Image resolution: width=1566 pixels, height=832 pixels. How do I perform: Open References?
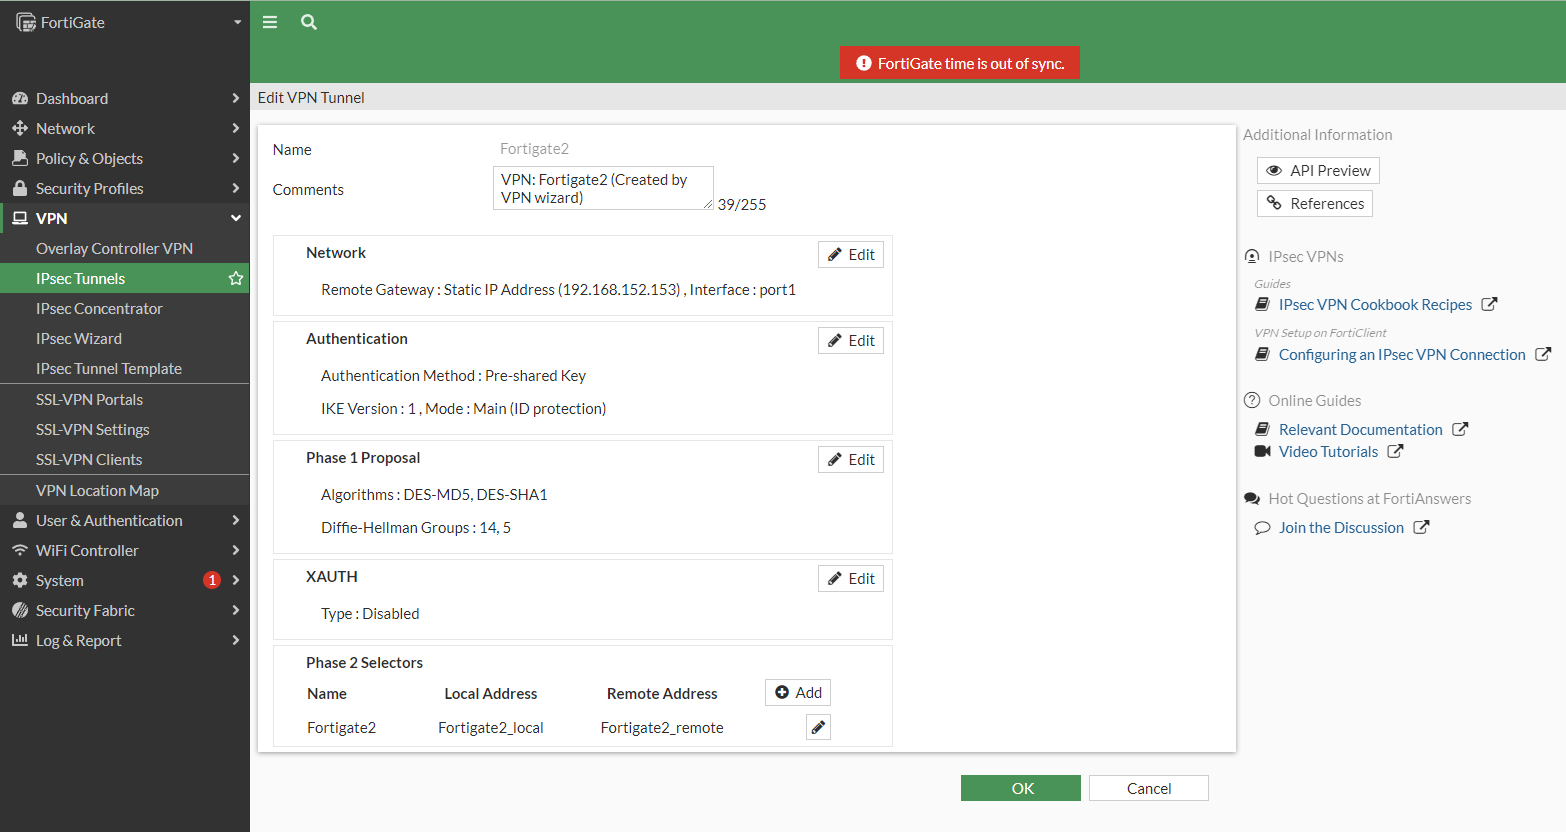(1315, 203)
